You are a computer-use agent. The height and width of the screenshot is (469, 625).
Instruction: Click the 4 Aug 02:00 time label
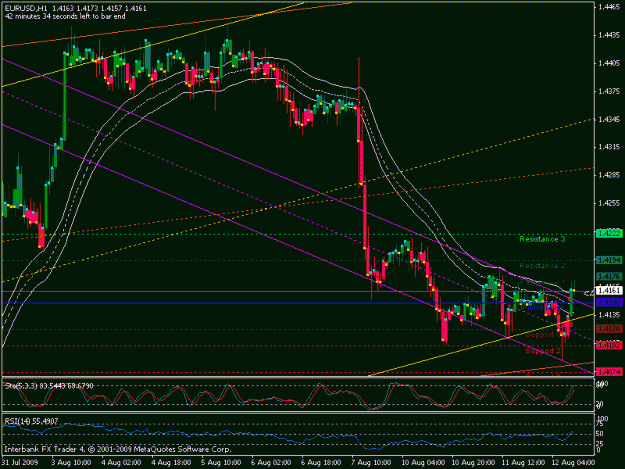tap(121, 463)
